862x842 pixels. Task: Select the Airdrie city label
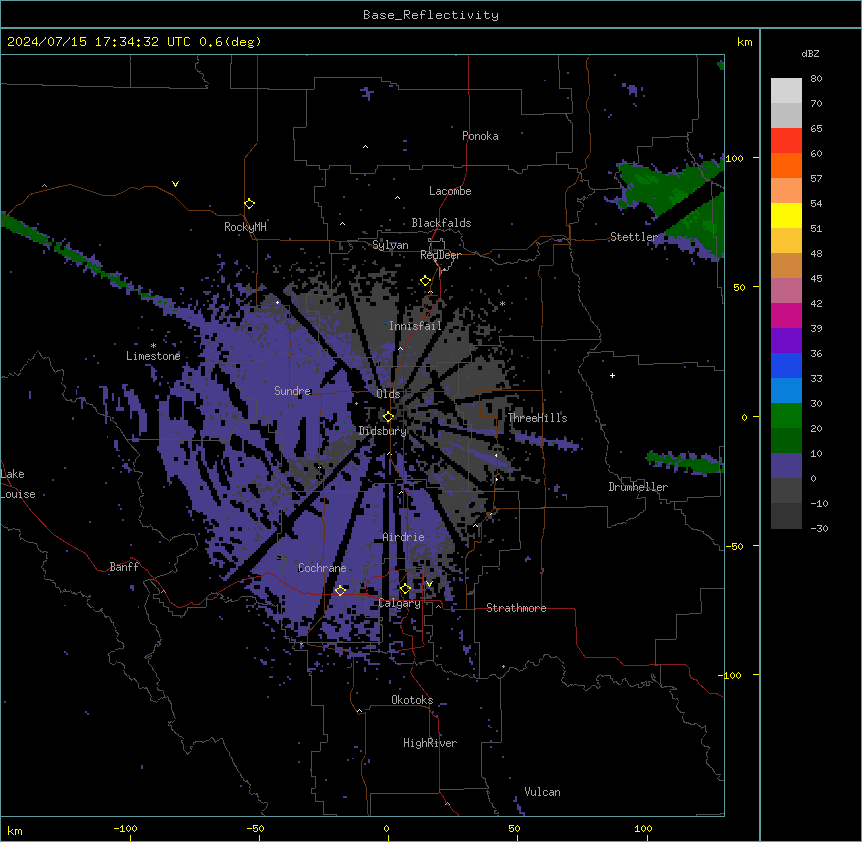(x=403, y=537)
